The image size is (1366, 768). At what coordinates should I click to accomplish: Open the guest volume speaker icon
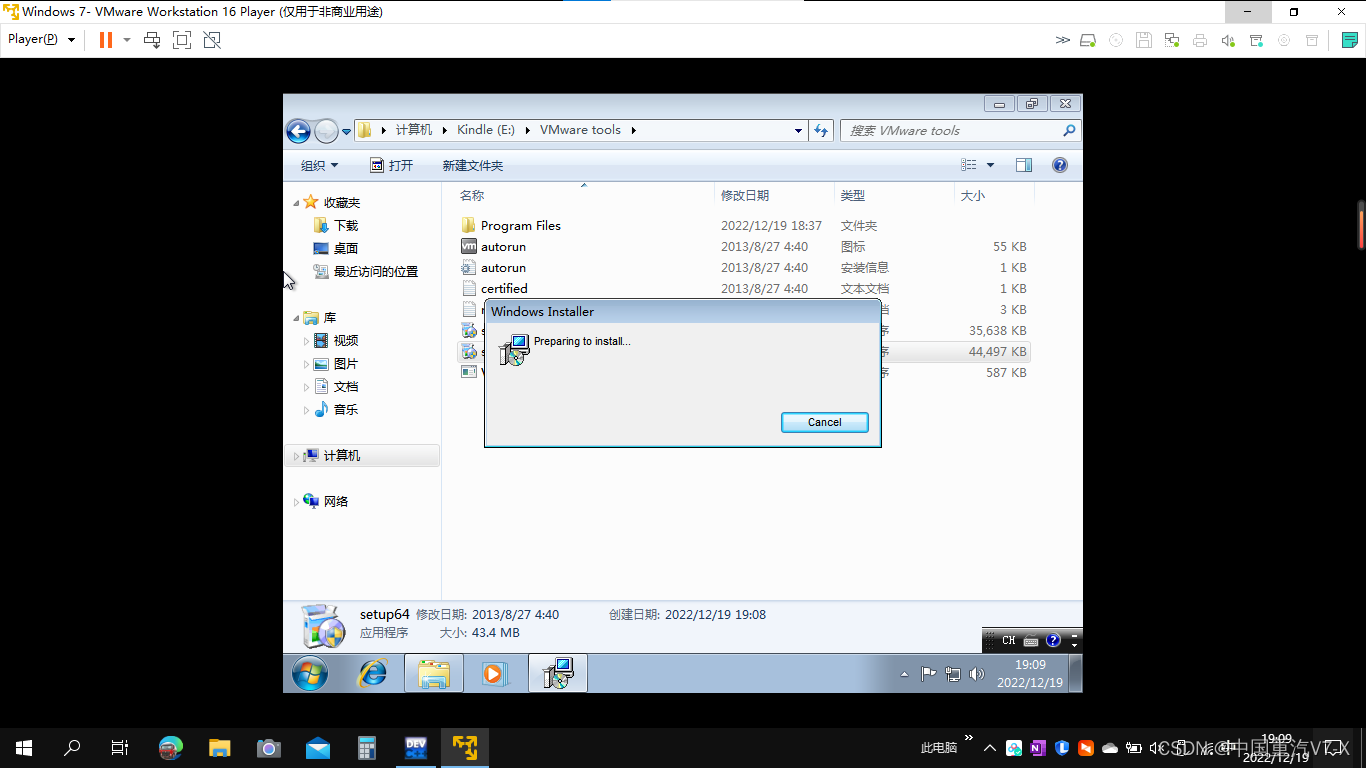tap(977, 674)
